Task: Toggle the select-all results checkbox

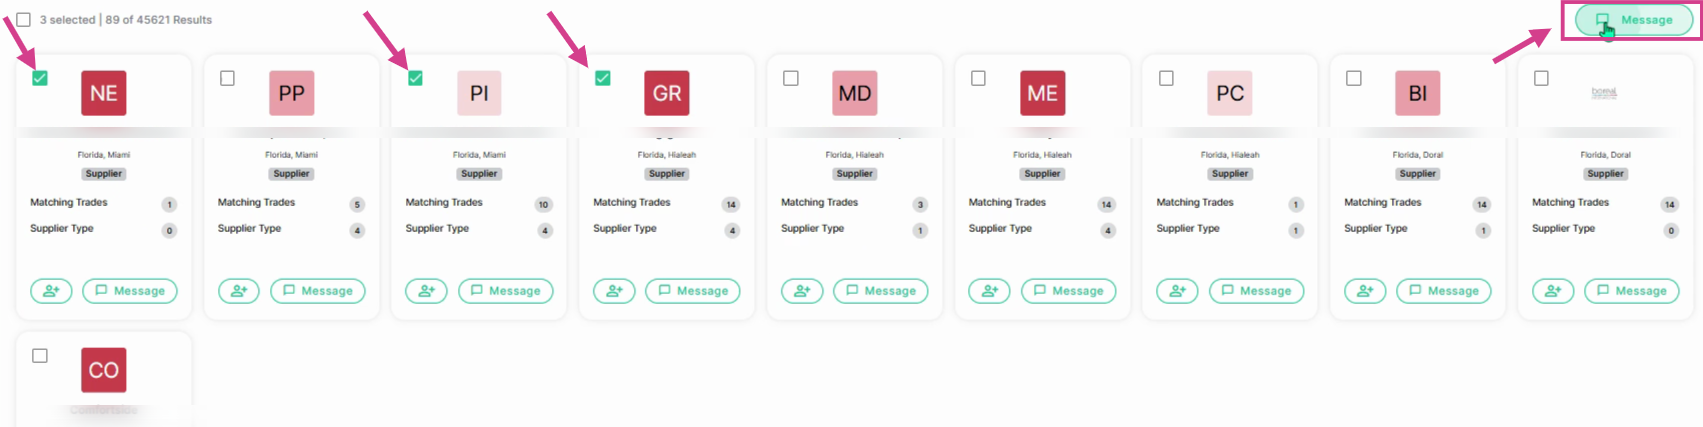Action: 23,19
